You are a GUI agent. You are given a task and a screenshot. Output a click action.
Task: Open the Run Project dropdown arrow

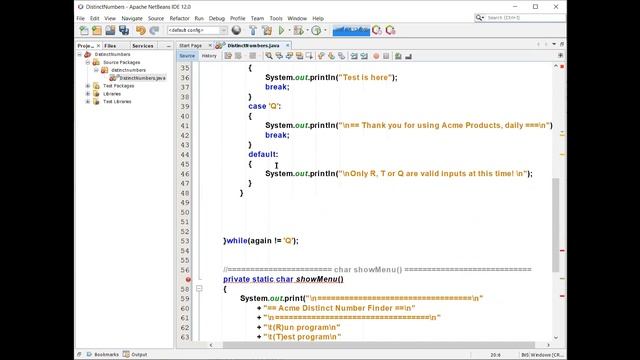pyautogui.click(x=289, y=30)
